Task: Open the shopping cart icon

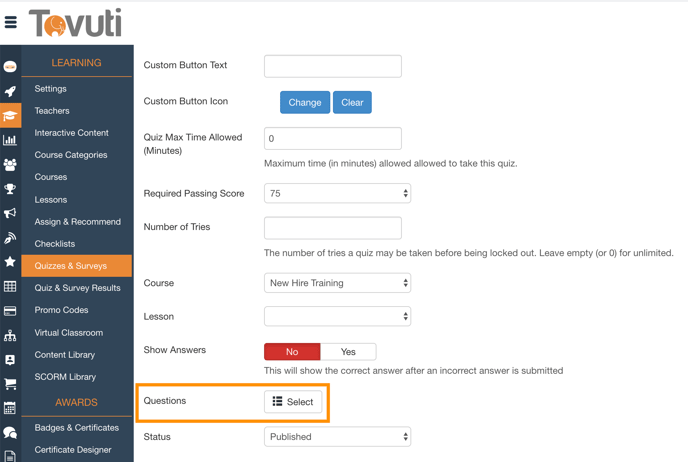Action: click(x=10, y=384)
